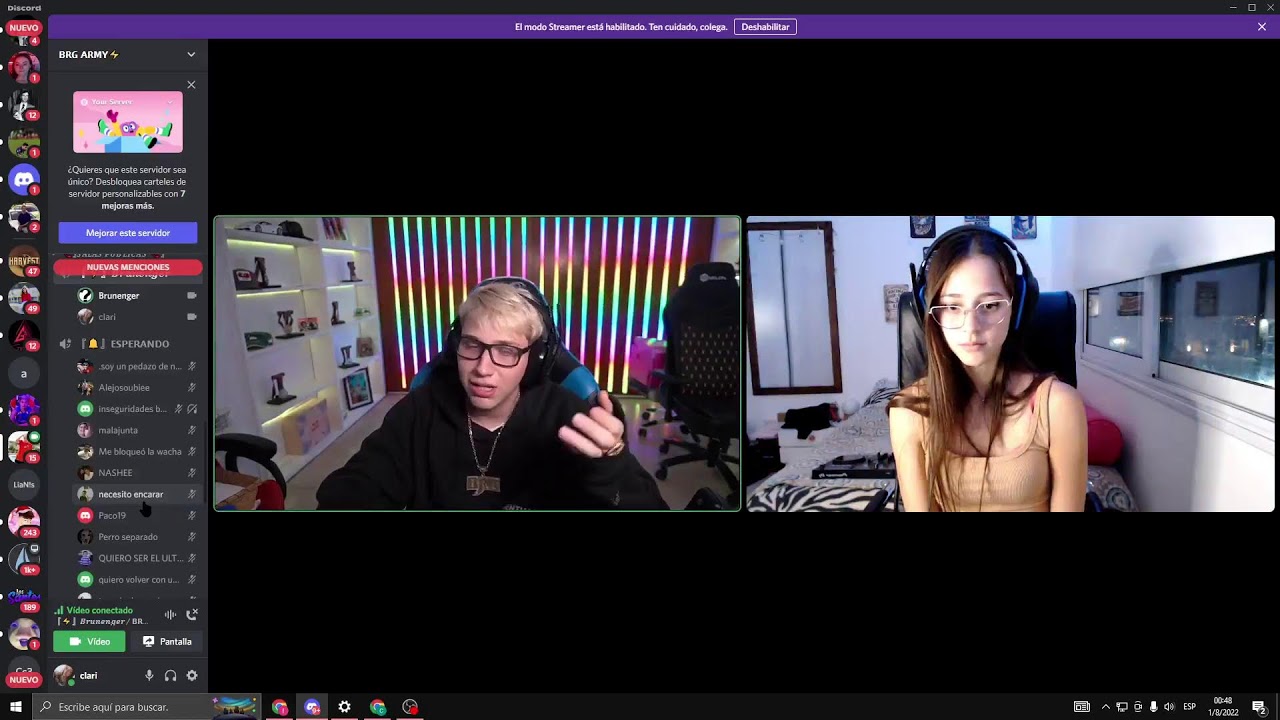Jump to NUEVAS MENCIONES pill

click(128, 268)
